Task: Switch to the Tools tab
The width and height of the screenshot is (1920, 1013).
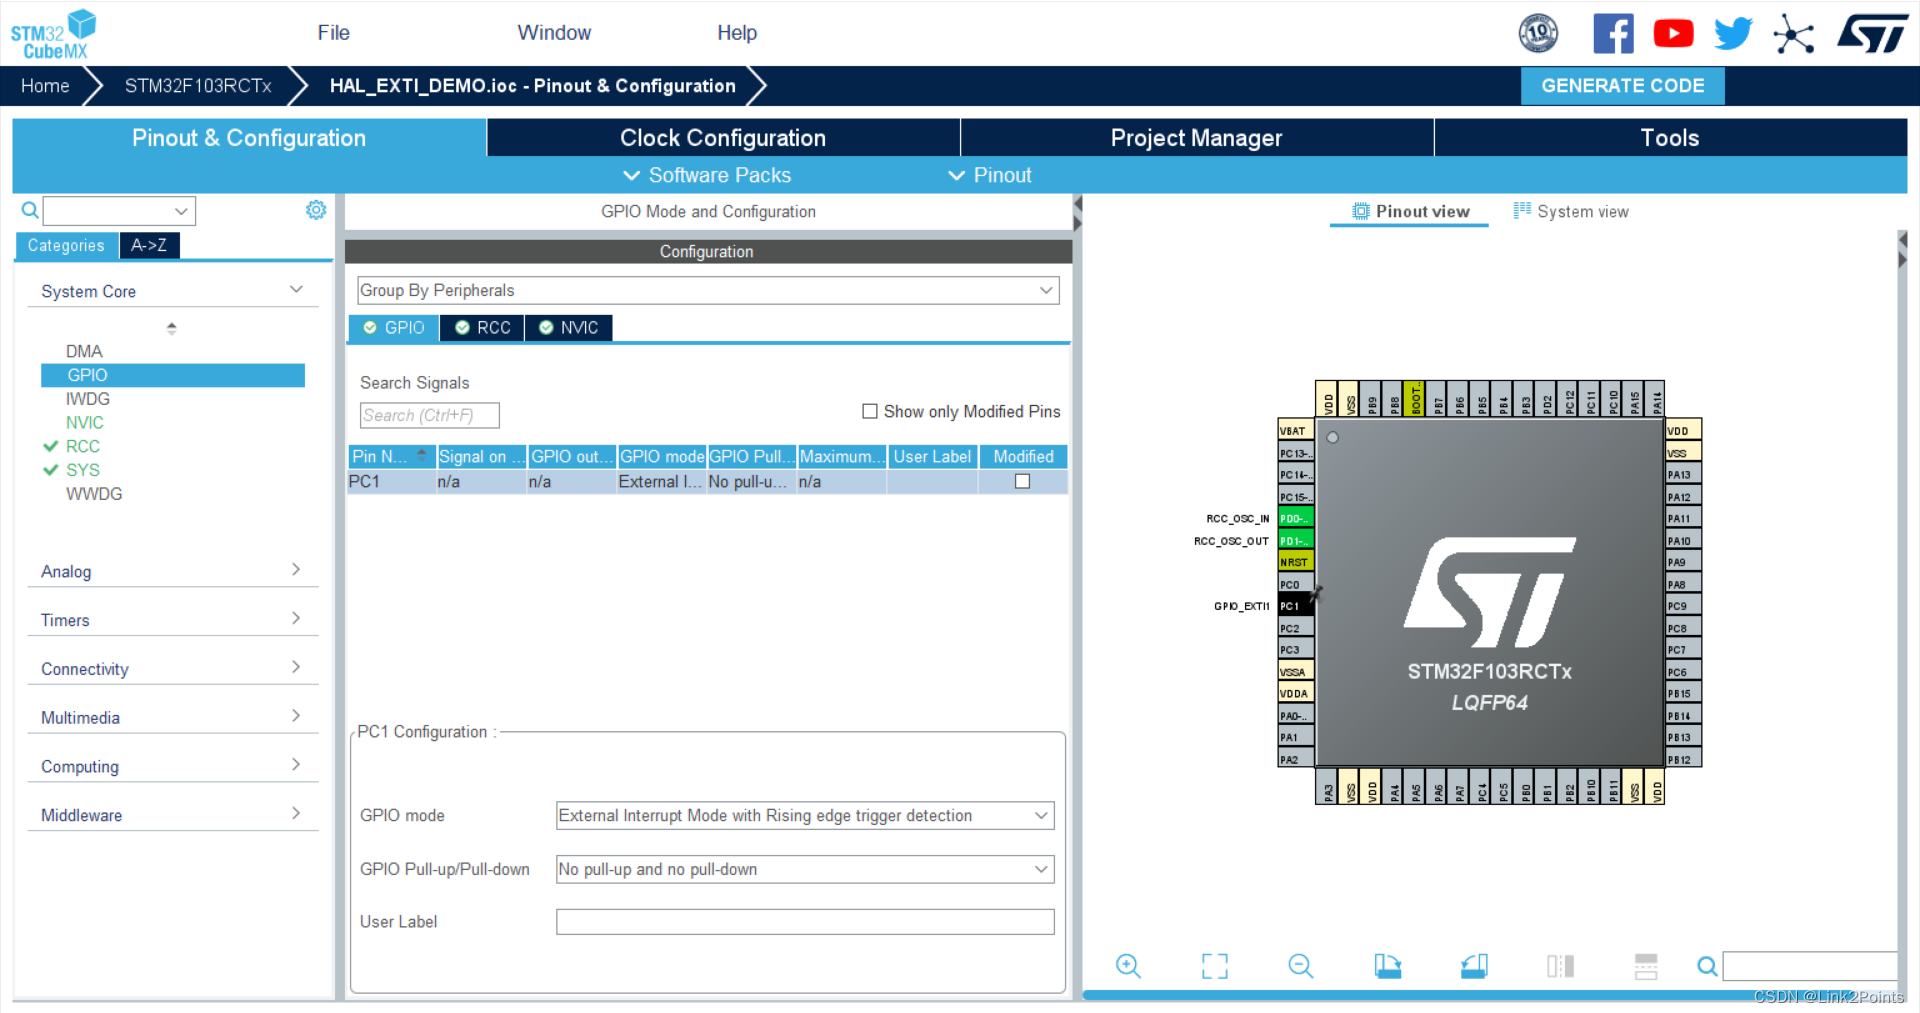Action: [1670, 137]
